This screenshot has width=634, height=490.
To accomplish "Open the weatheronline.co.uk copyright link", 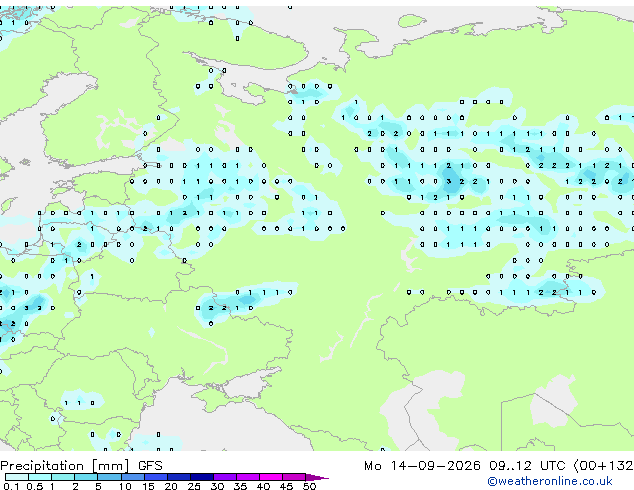I will pos(550,481).
